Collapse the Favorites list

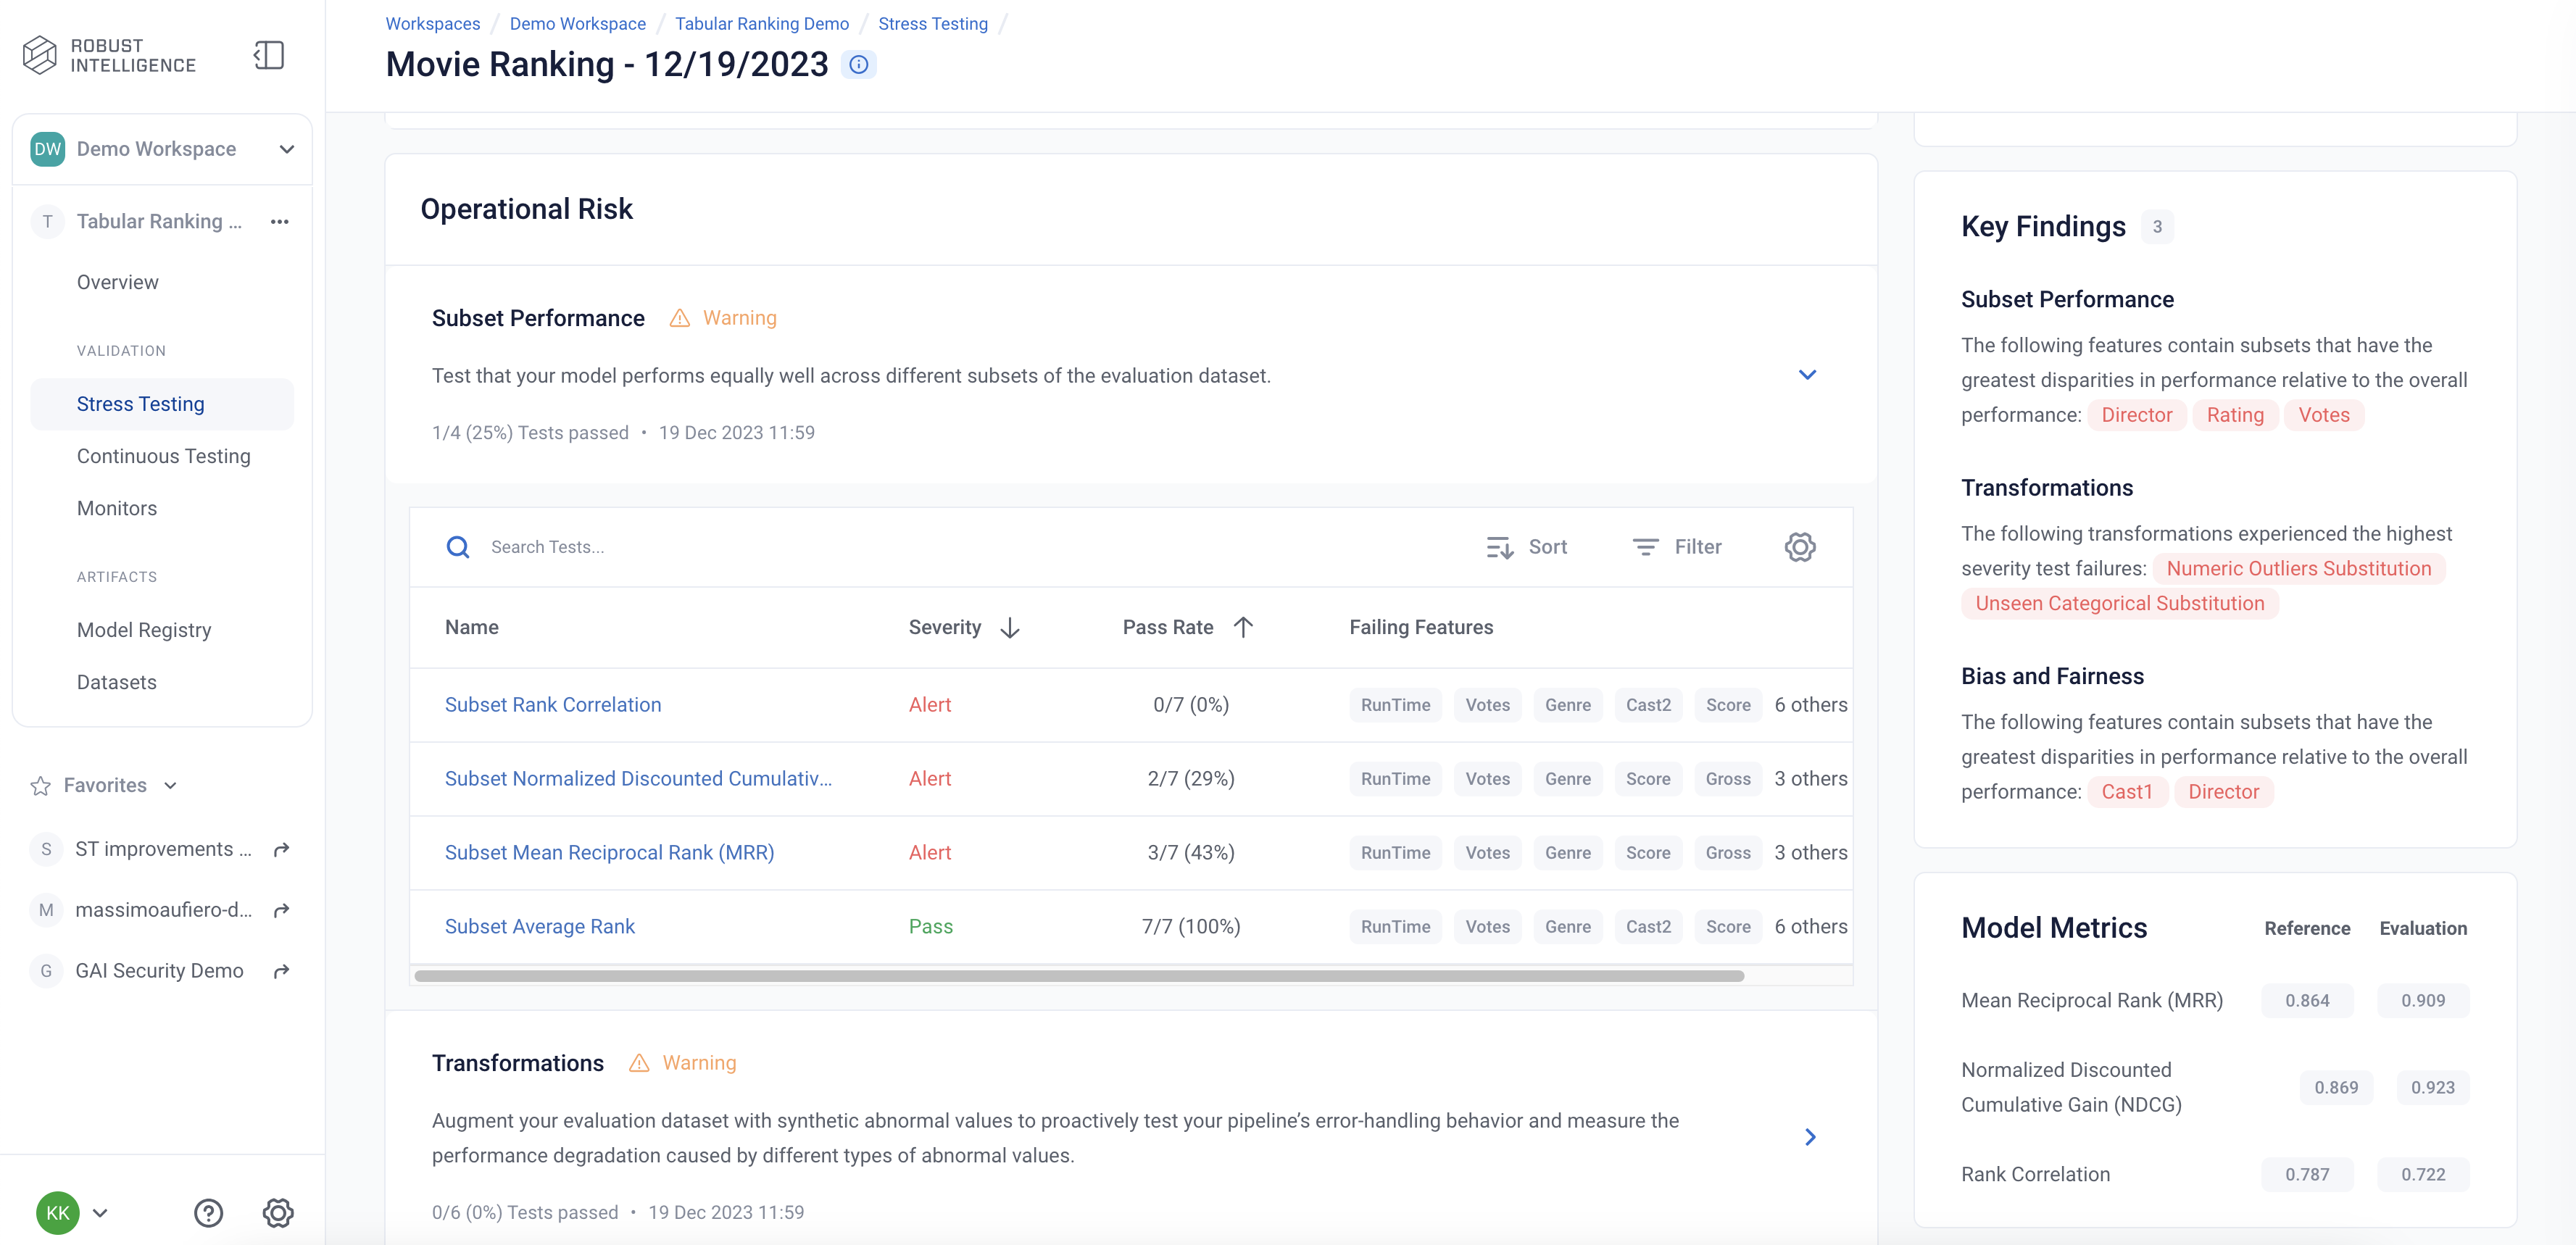click(170, 786)
